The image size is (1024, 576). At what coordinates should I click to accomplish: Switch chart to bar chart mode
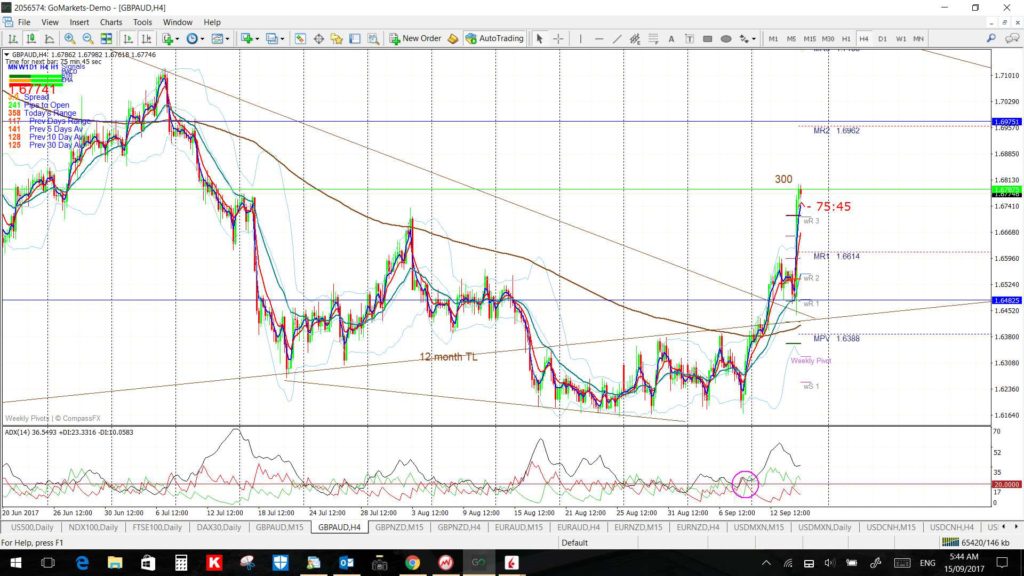tap(12, 39)
